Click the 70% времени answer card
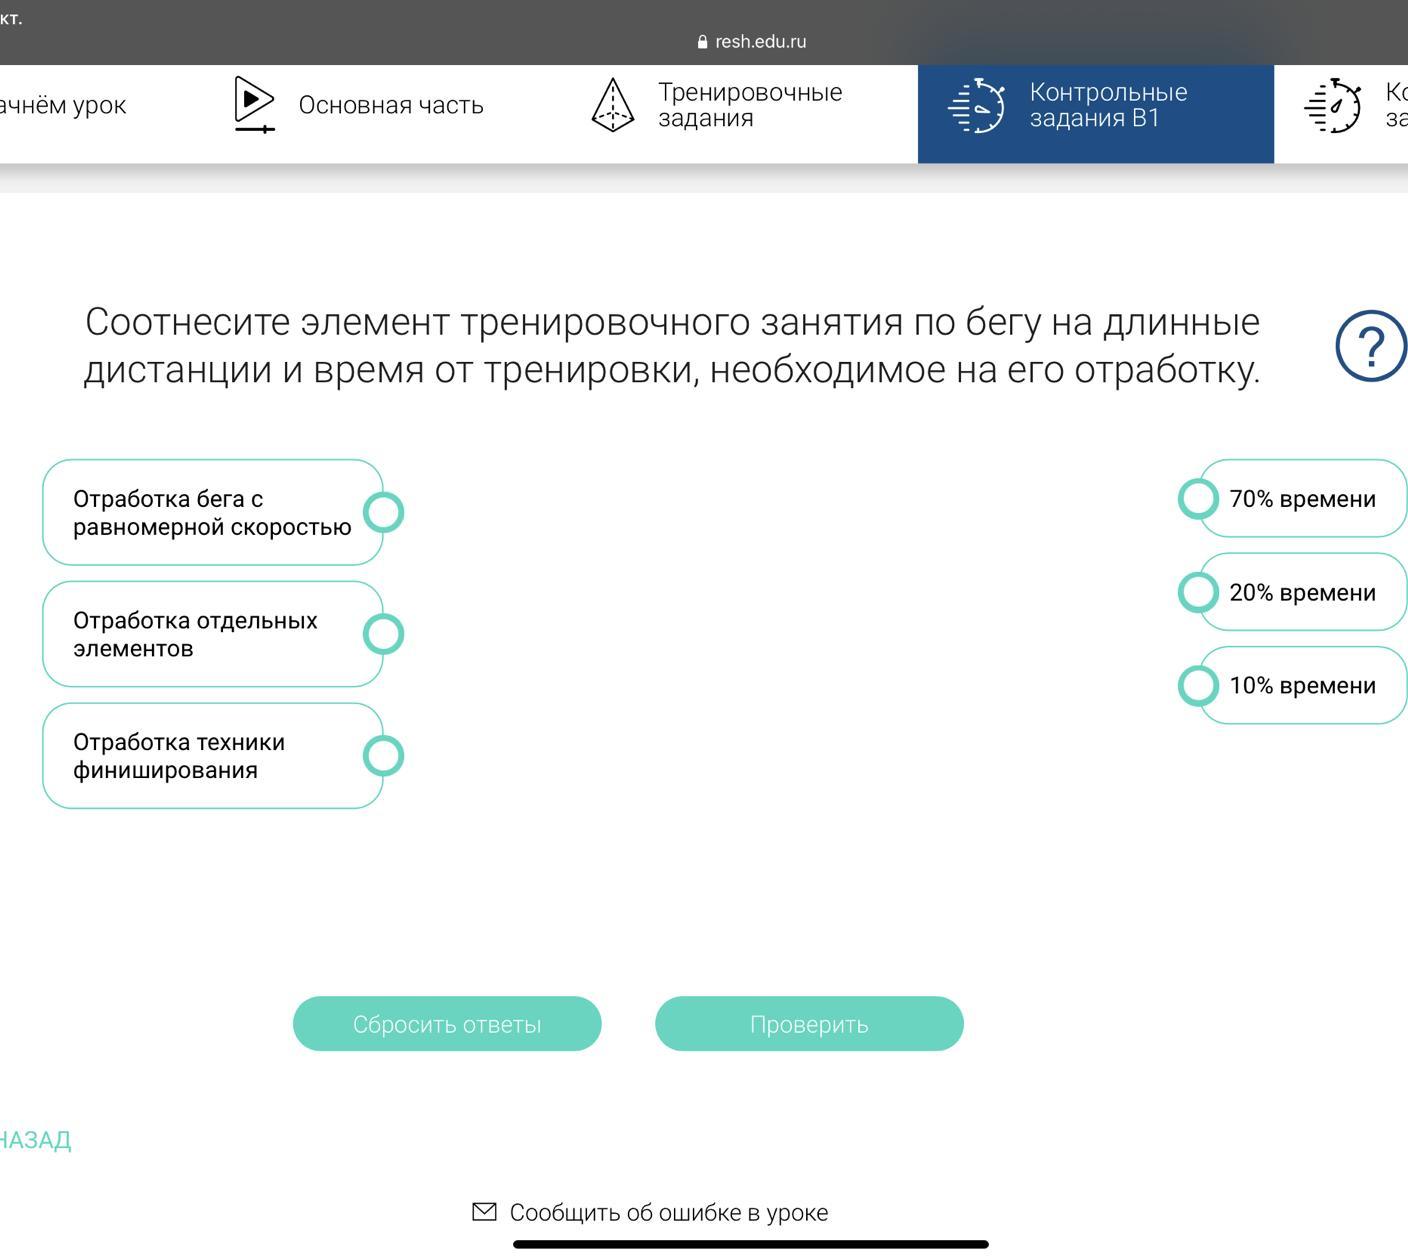 pyautogui.click(x=1303, y=498)
